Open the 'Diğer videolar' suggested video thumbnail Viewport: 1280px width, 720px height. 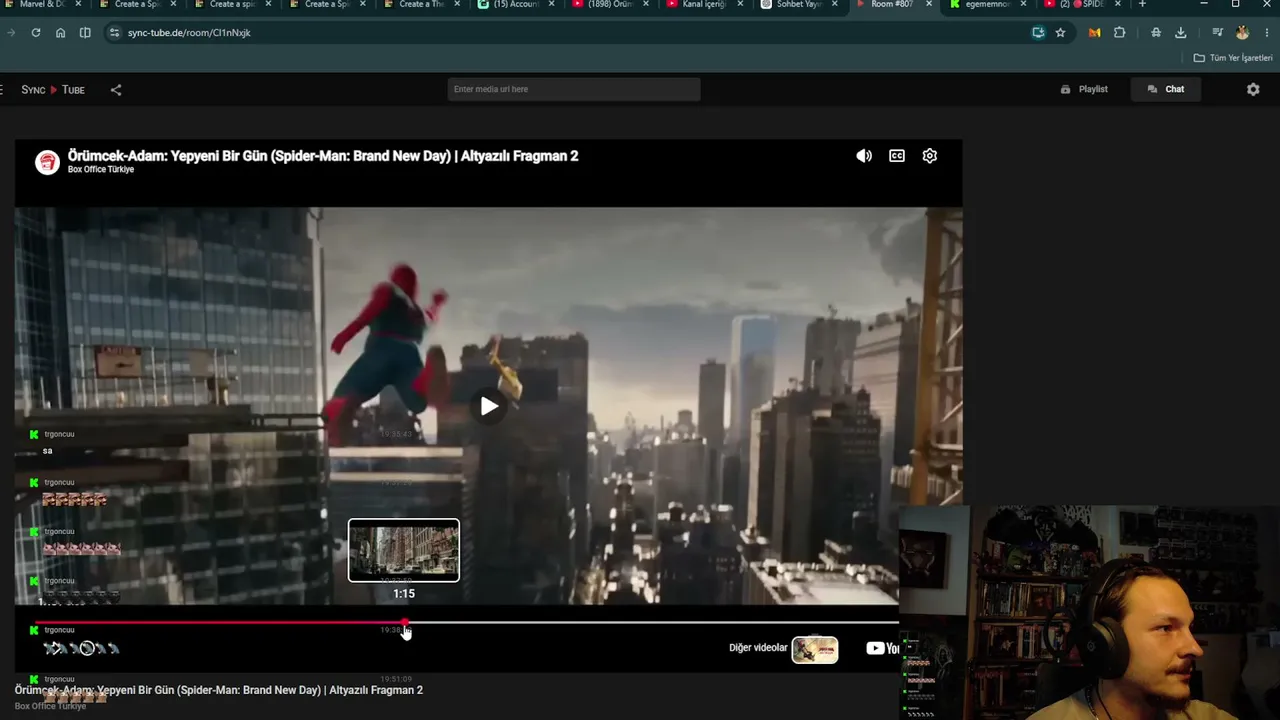click(x=815, y=649)
